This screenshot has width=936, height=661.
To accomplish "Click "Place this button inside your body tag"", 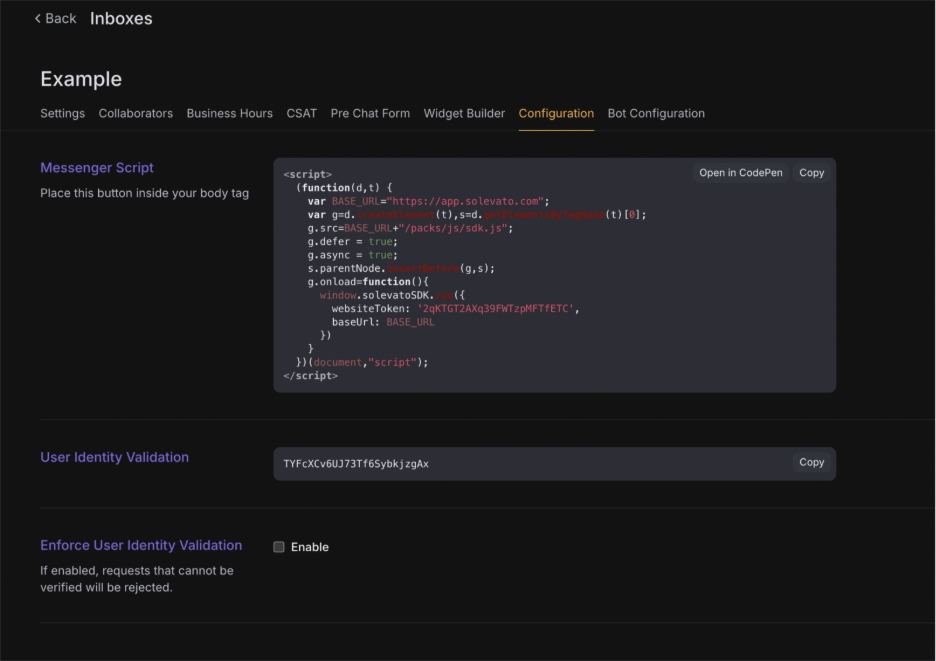I will coord(144,193).
